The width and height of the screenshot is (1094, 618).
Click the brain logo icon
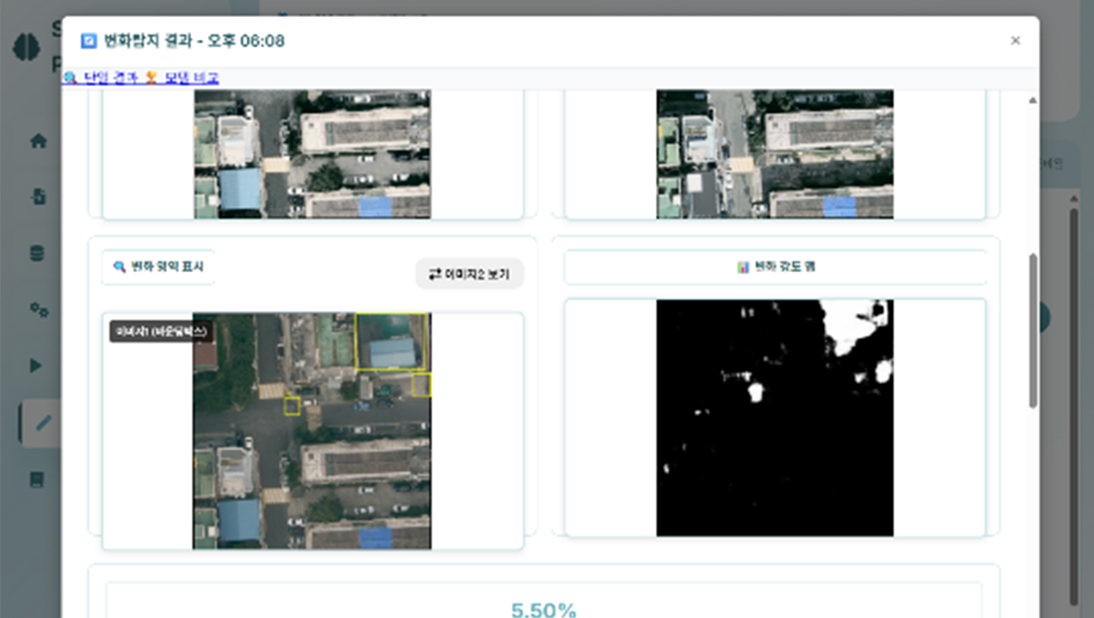[26, 49]
